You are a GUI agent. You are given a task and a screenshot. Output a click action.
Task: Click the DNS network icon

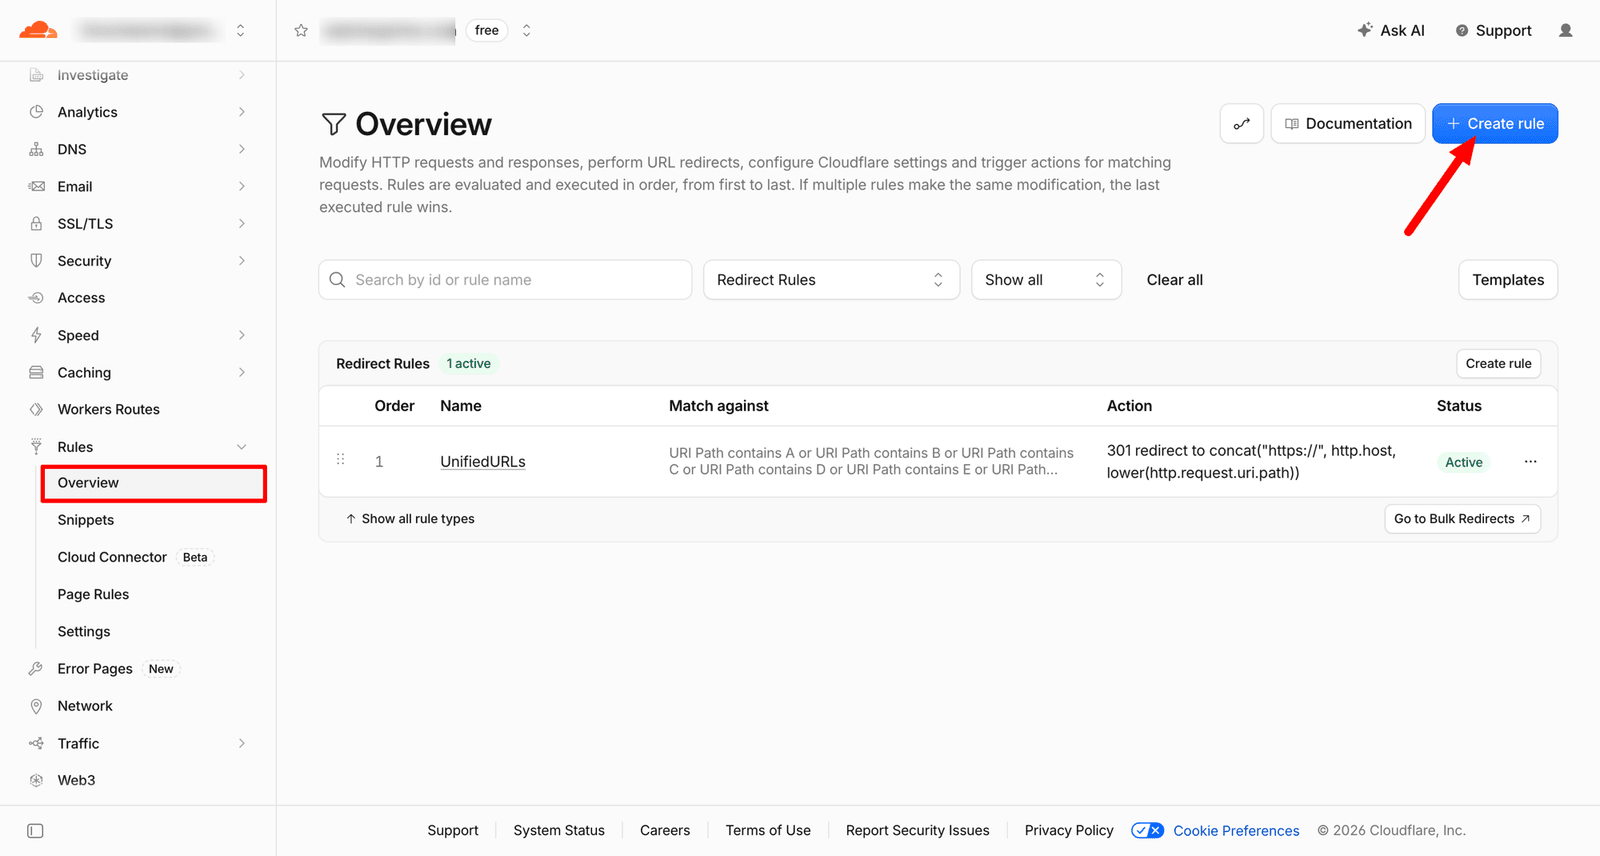click(36, 149)
